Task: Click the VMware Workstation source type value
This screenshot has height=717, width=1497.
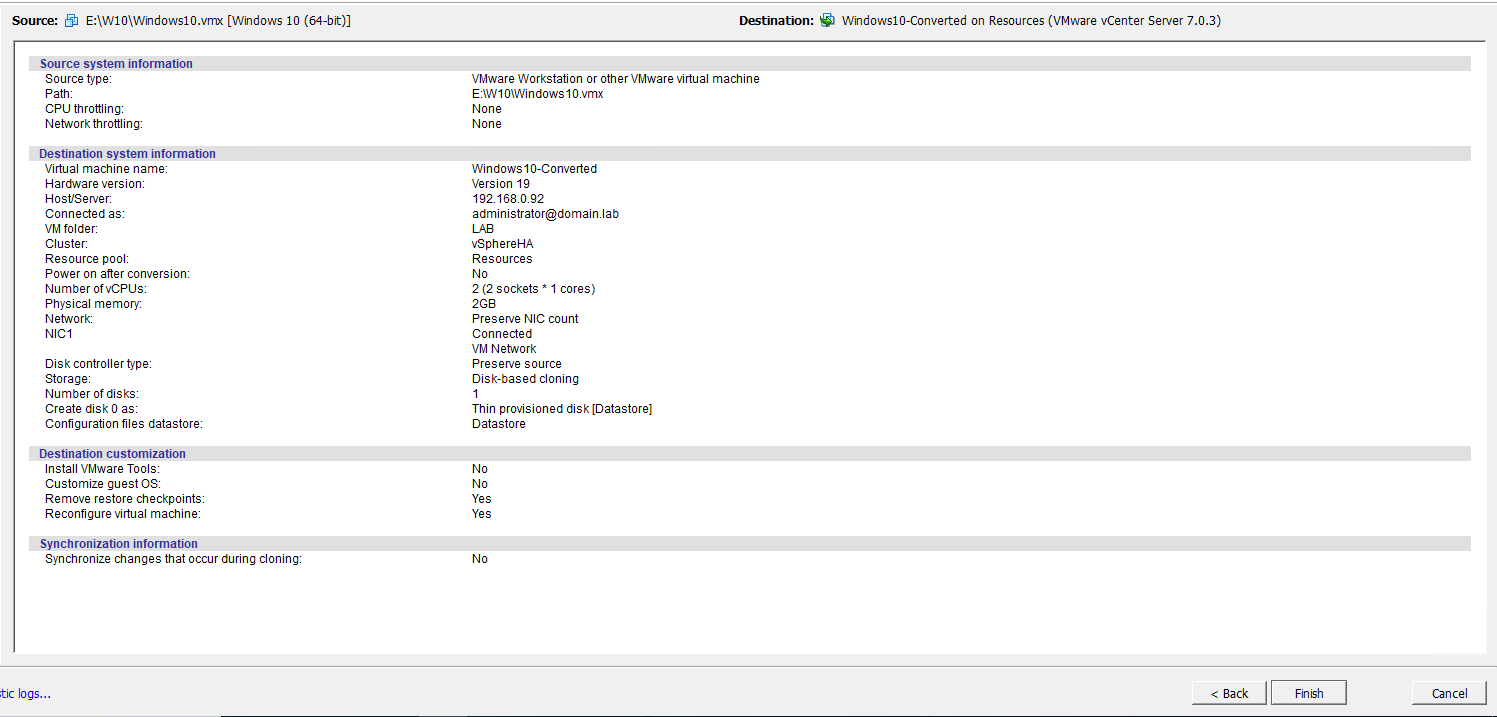Action: tap(616, 79)
